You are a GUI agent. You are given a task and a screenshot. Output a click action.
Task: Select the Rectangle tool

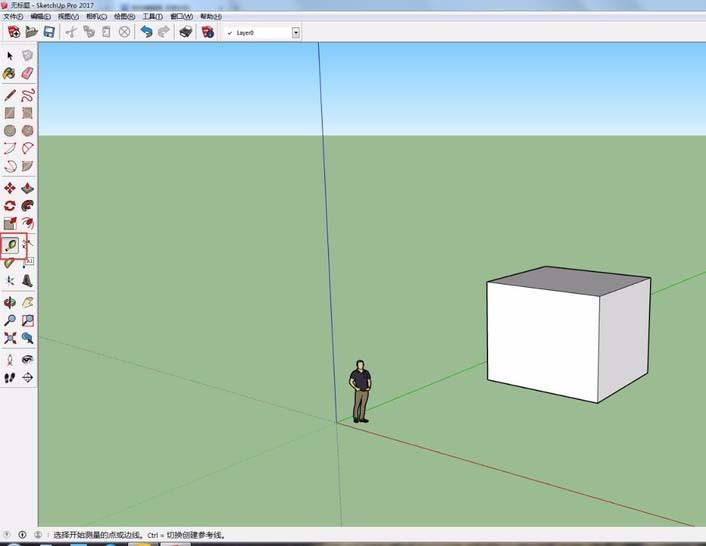10,113
